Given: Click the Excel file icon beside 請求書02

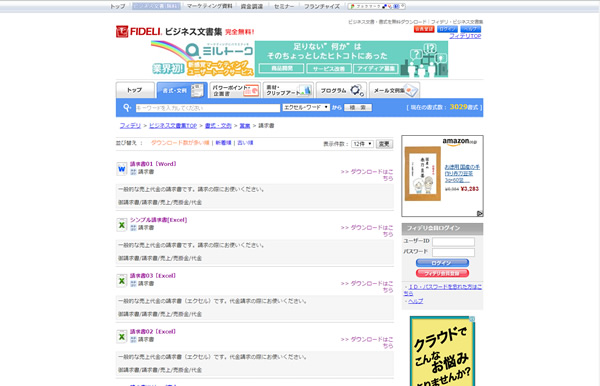Looking at the screenshot, I should tap(122, 337).
